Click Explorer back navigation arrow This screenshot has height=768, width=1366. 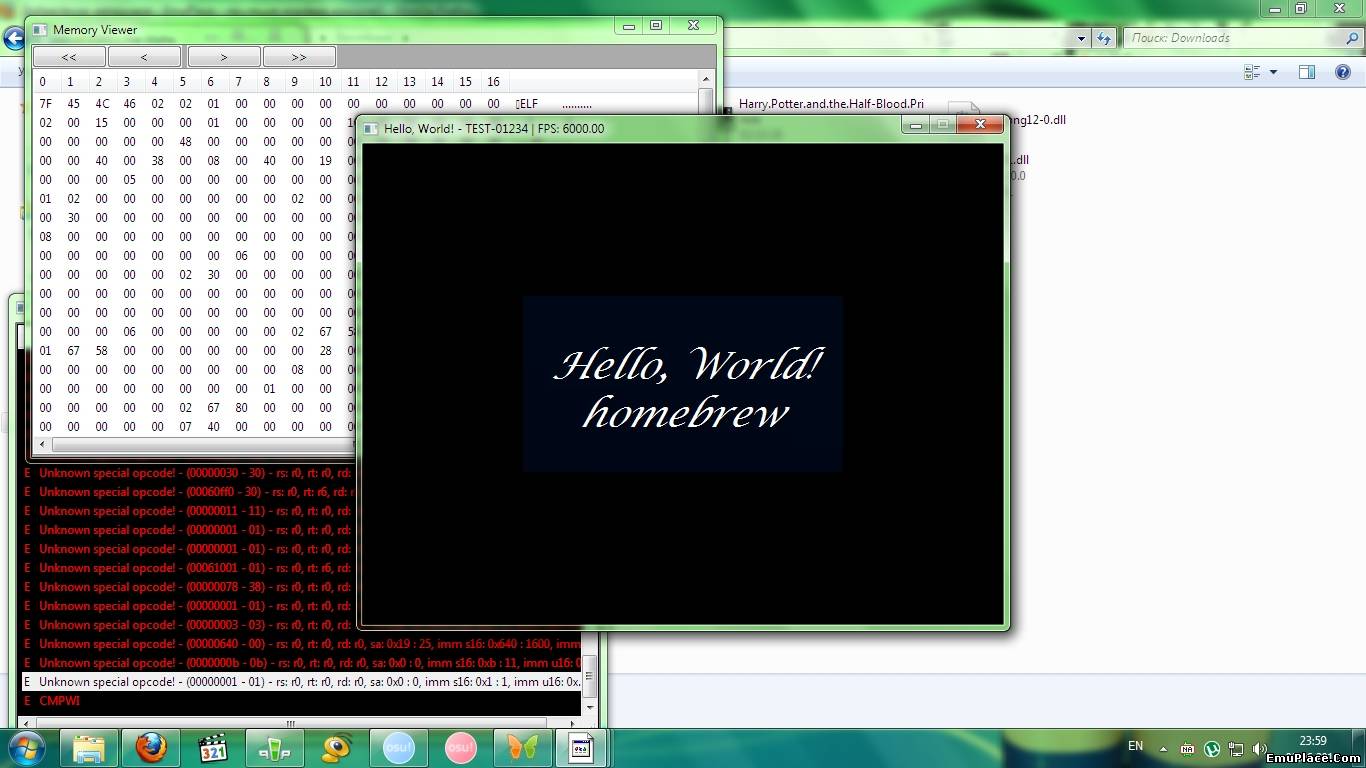(13, 38)
